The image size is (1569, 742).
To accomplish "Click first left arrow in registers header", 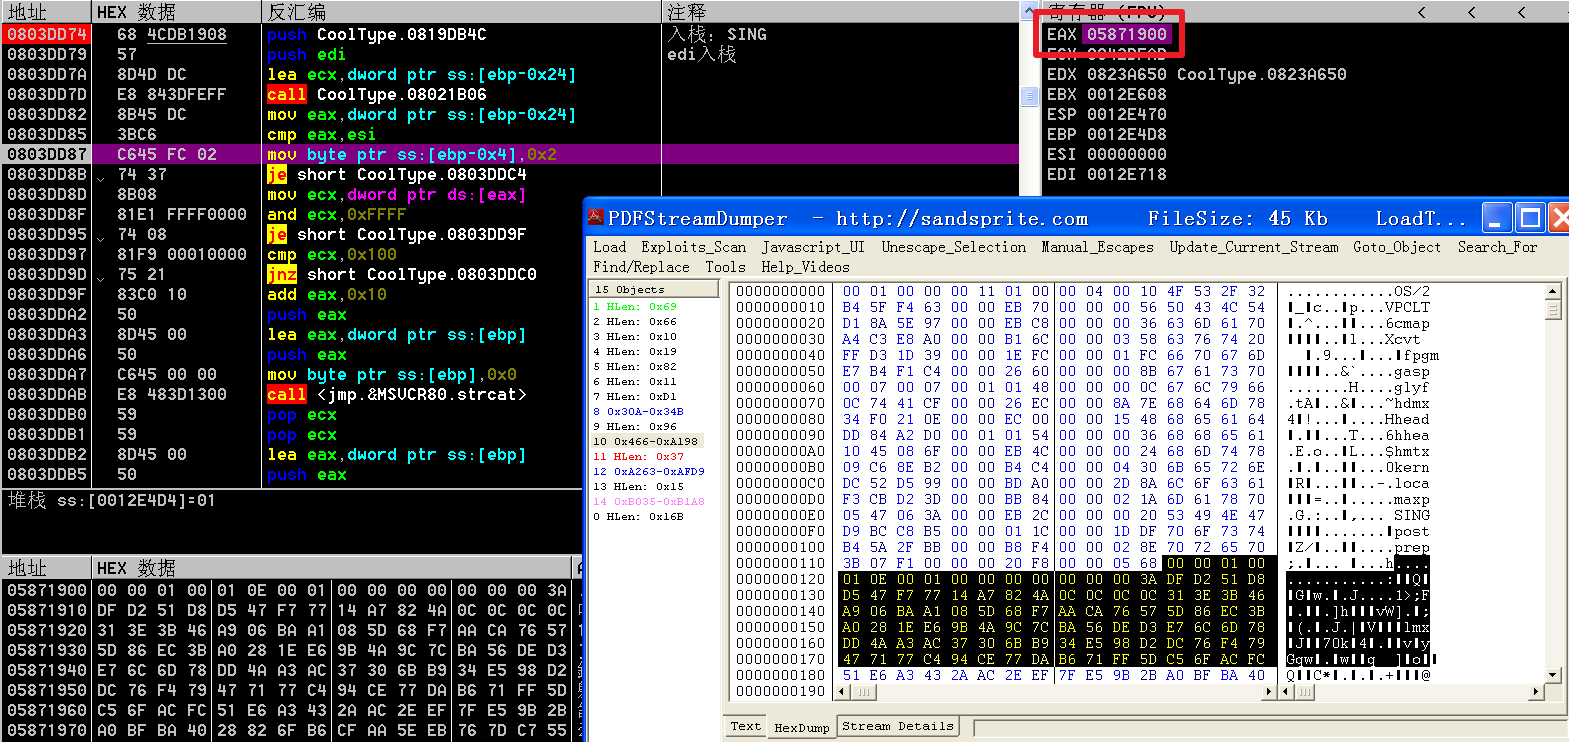I will (1422, 12).
